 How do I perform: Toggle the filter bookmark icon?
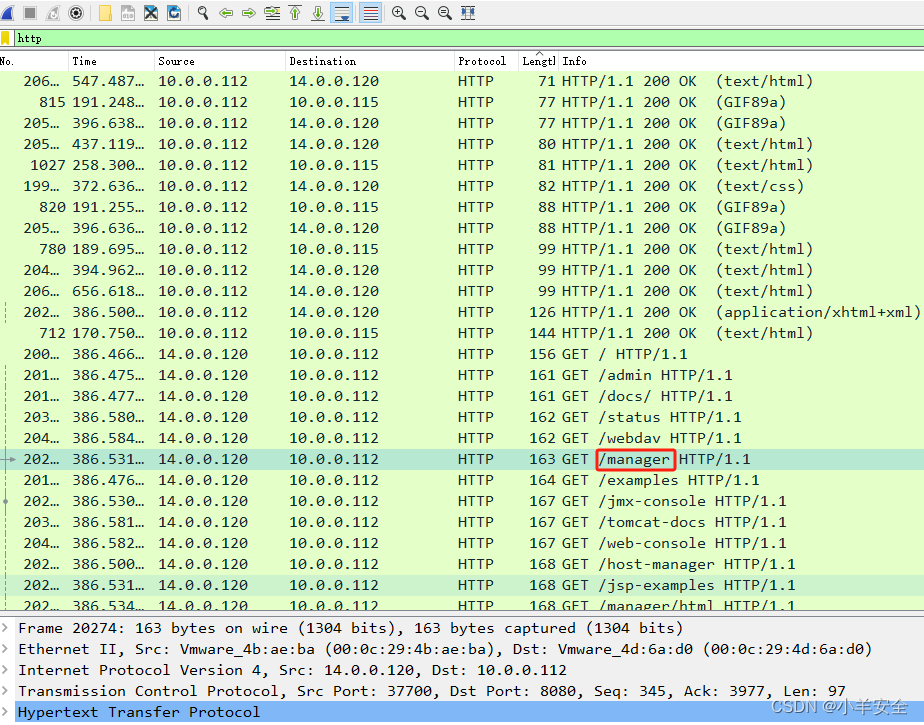tap(8, 37)
